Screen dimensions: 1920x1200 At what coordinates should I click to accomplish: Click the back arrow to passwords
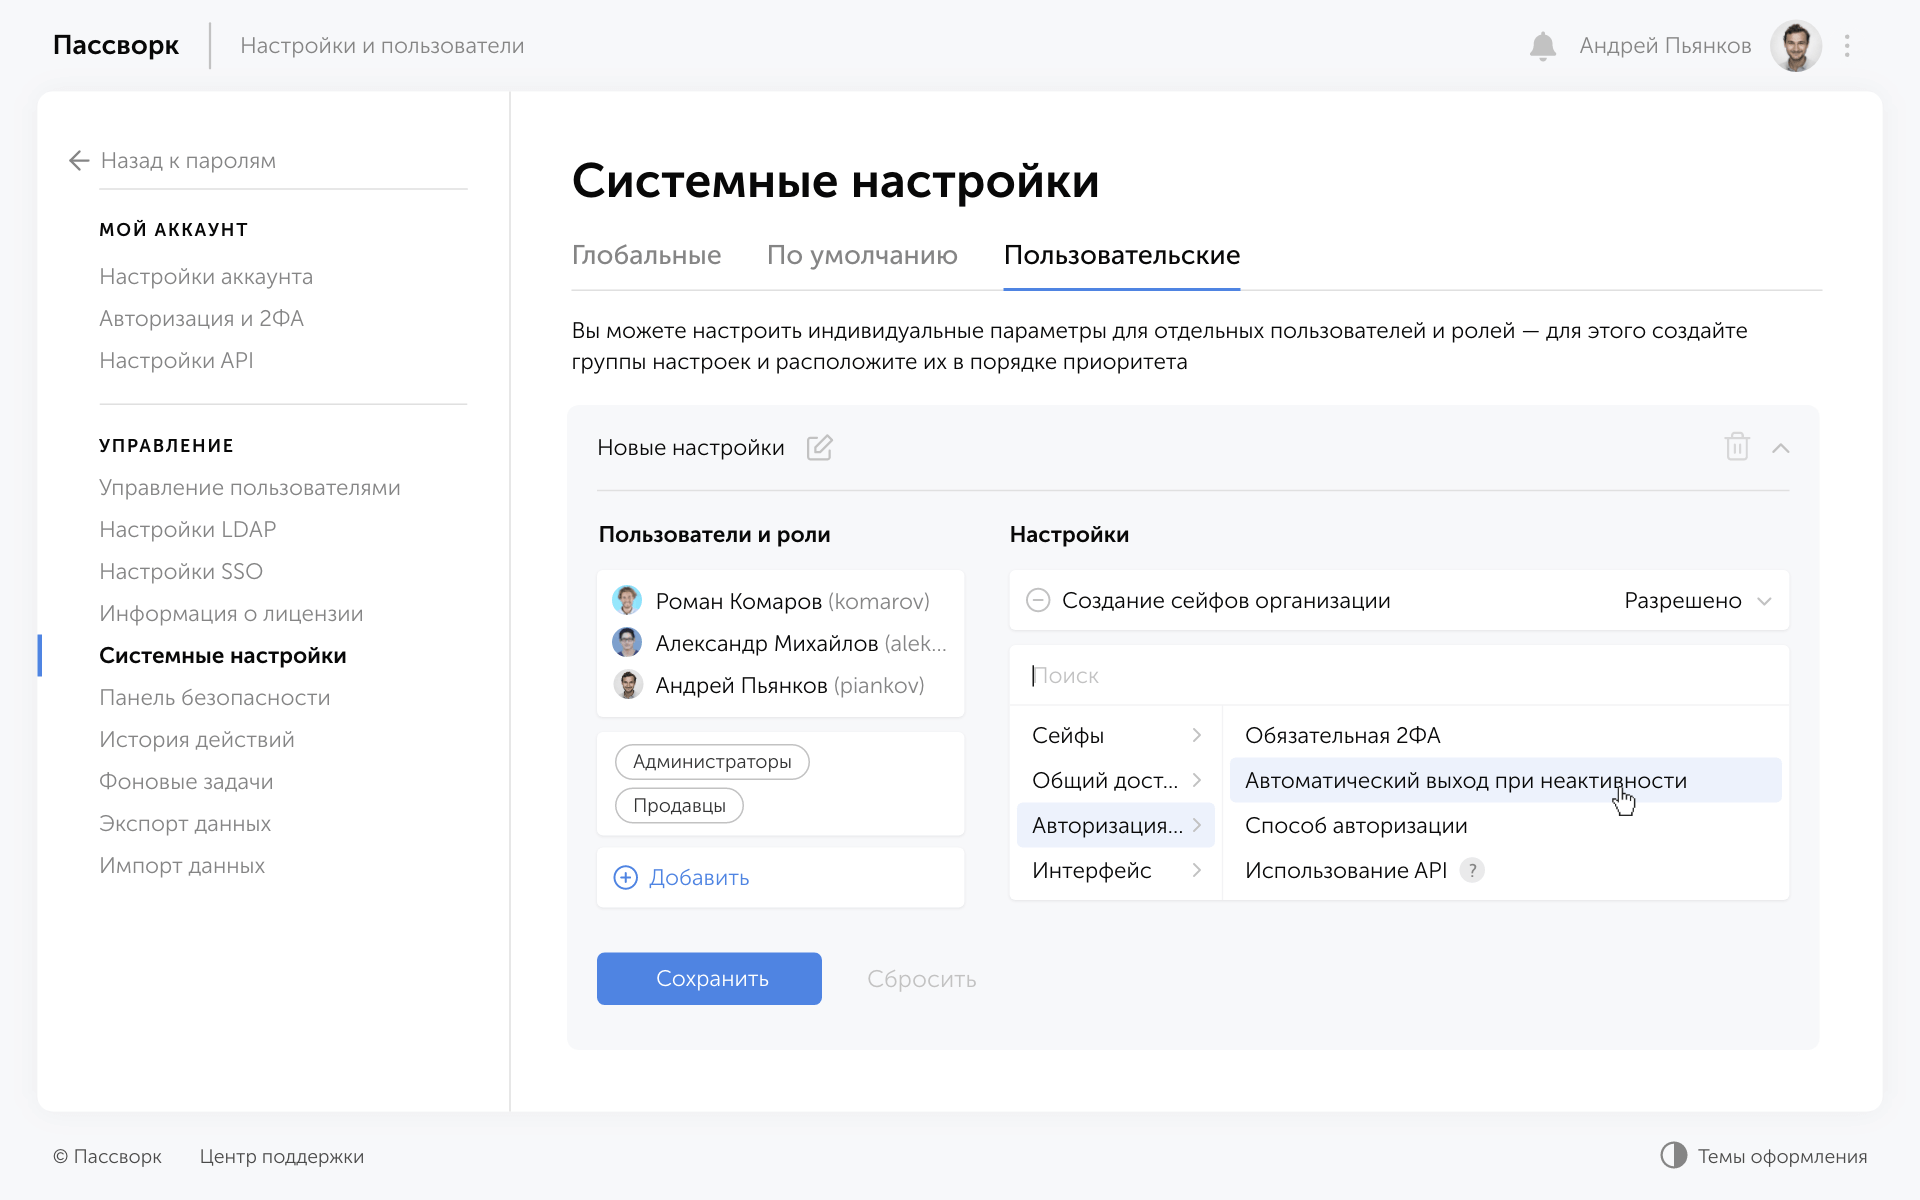pos(79,161)
